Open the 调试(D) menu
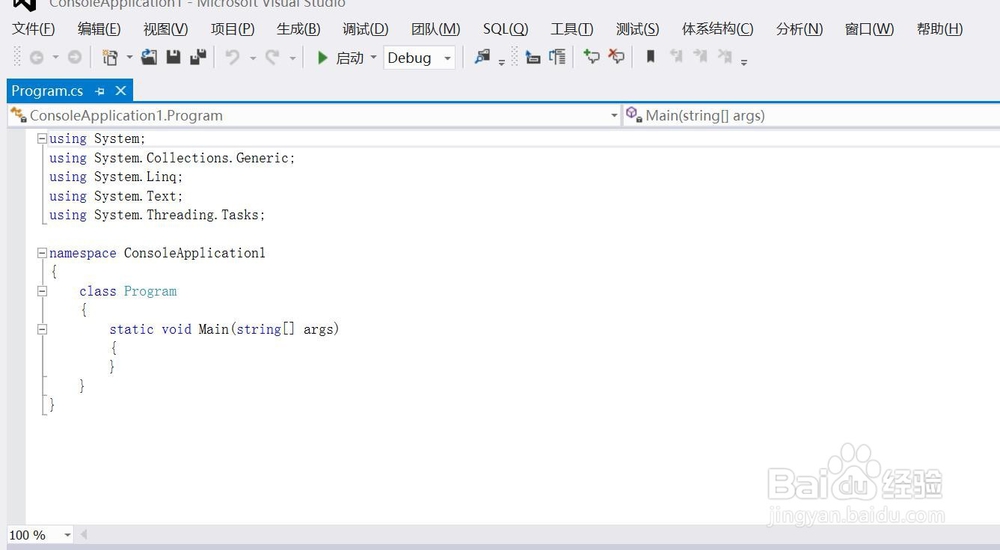Screen dimensions: 1000x550 click(x=365, y=29)
